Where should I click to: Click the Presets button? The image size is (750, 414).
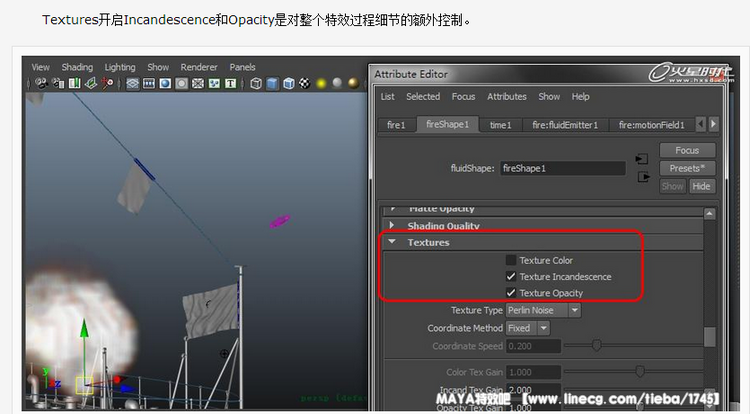(687, 168)
